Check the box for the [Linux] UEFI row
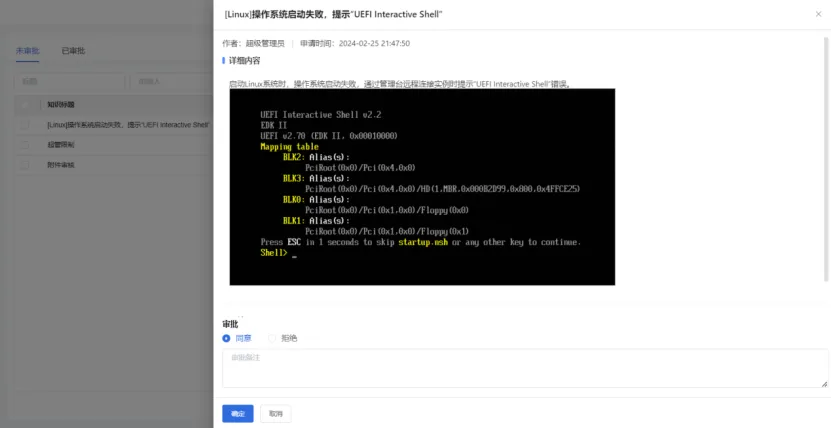Viewport: 831px width, 428px height. click(25, 125)
